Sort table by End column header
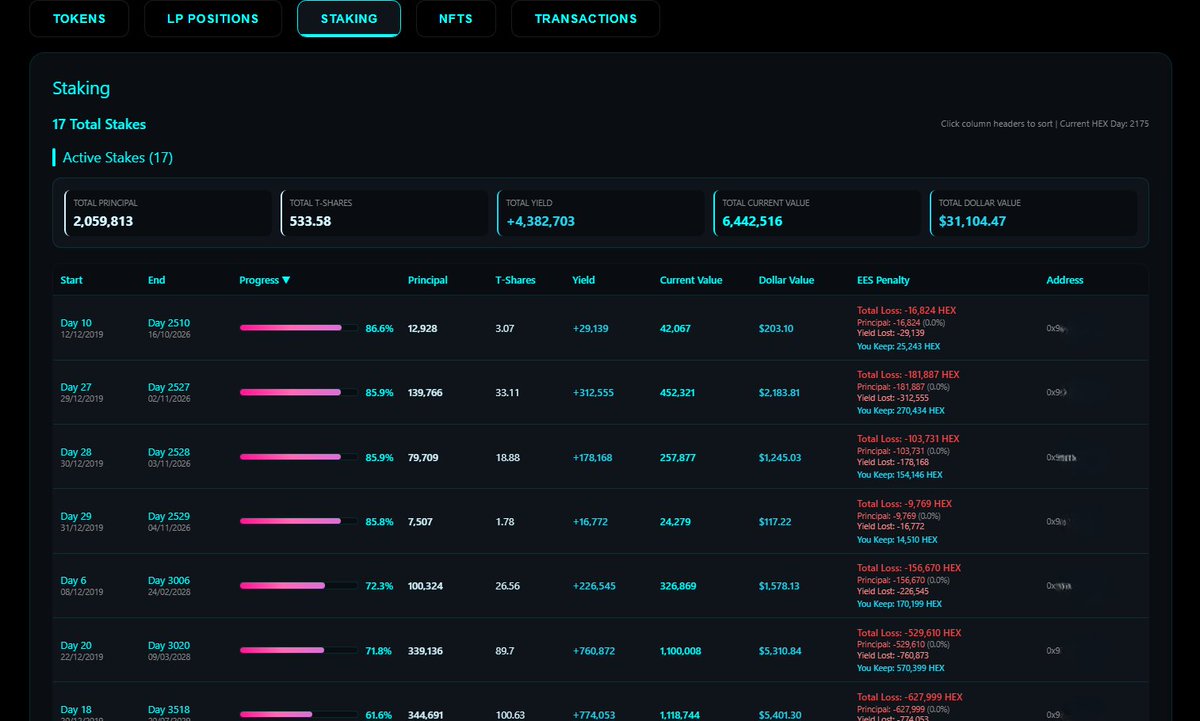The width and height of the screenshot is (1200, 721). coord(156,280)
